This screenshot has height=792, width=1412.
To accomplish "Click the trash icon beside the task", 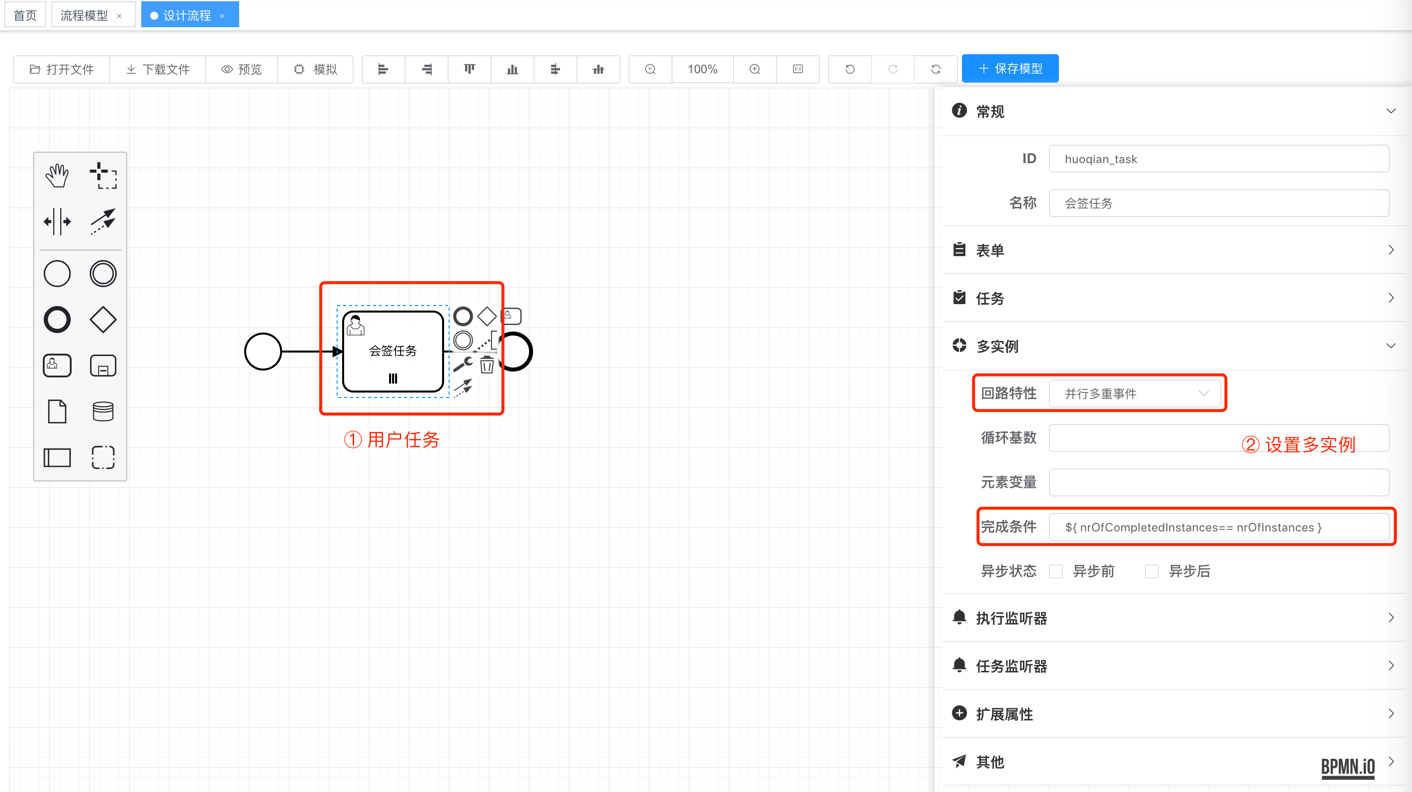I will [x=487, y=366].
